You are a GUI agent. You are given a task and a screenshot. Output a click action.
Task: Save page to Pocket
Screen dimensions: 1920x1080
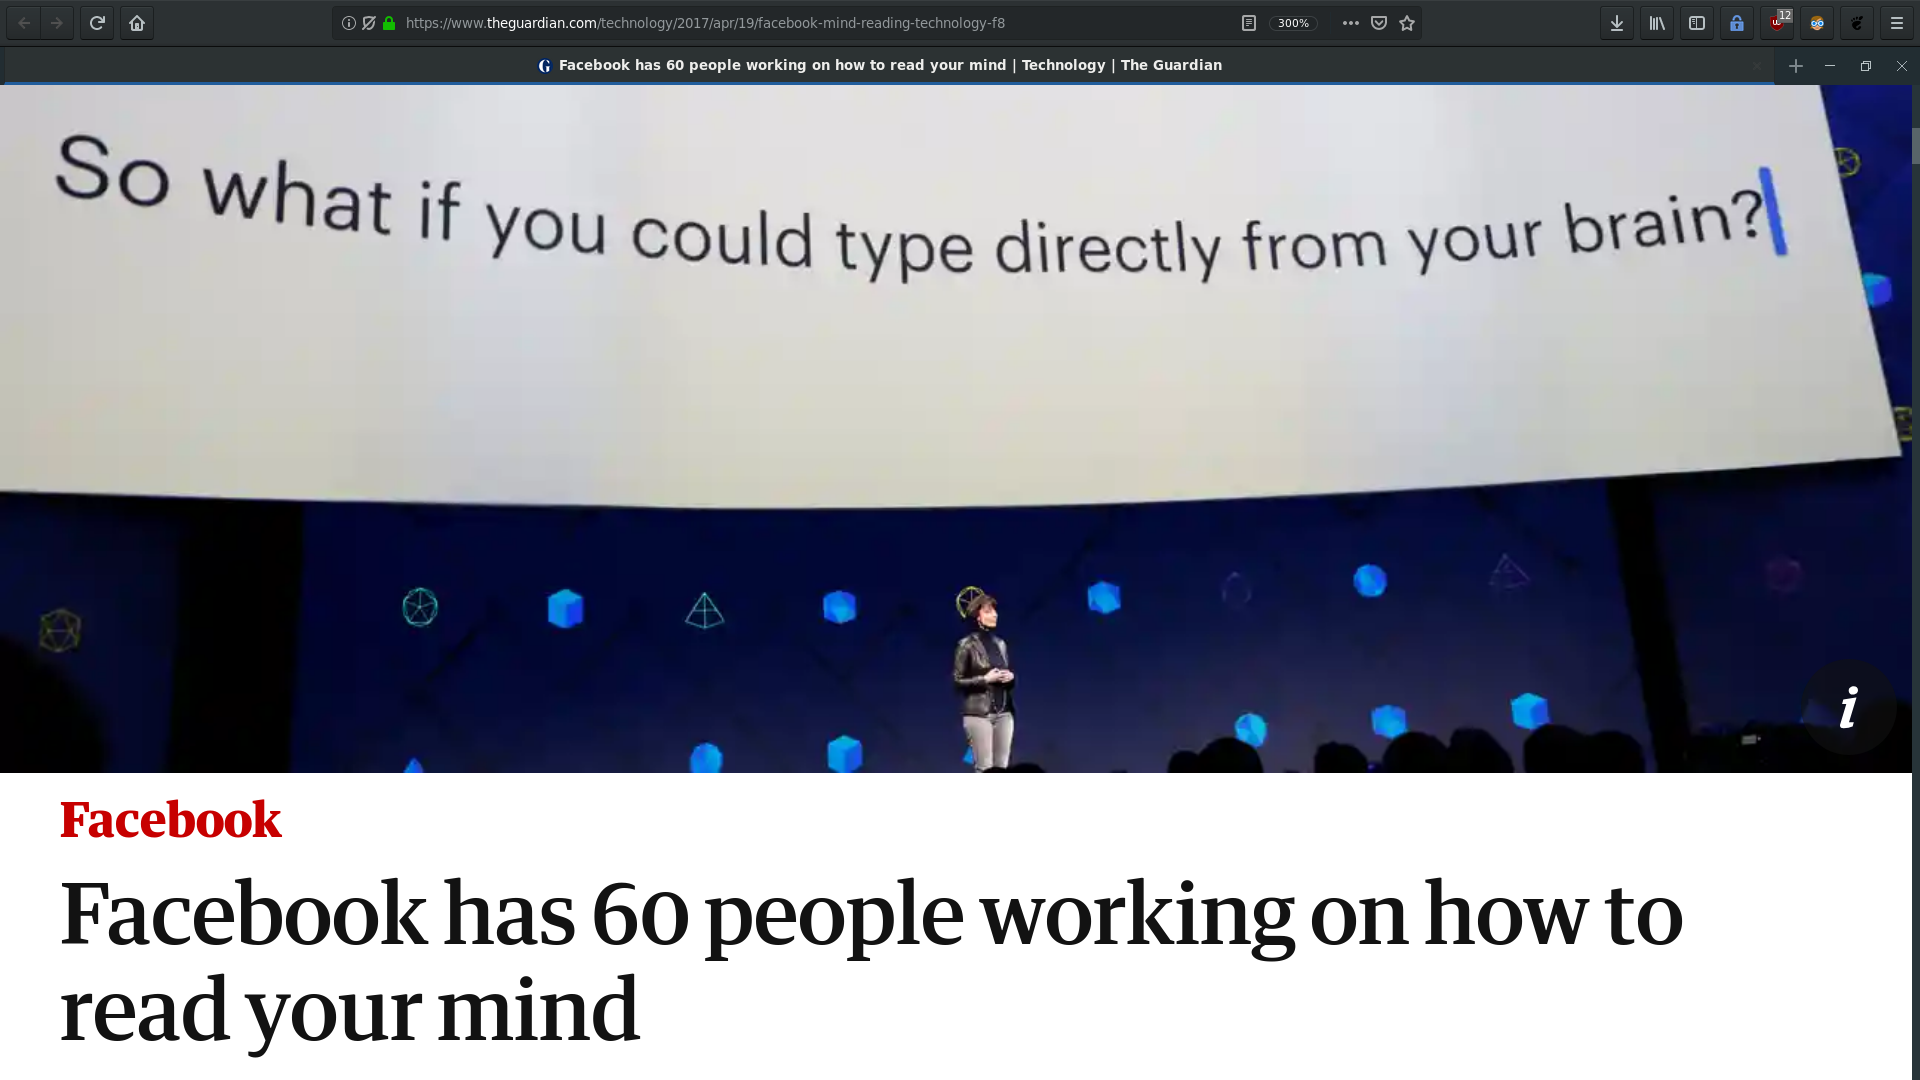tap(1379, 23)
